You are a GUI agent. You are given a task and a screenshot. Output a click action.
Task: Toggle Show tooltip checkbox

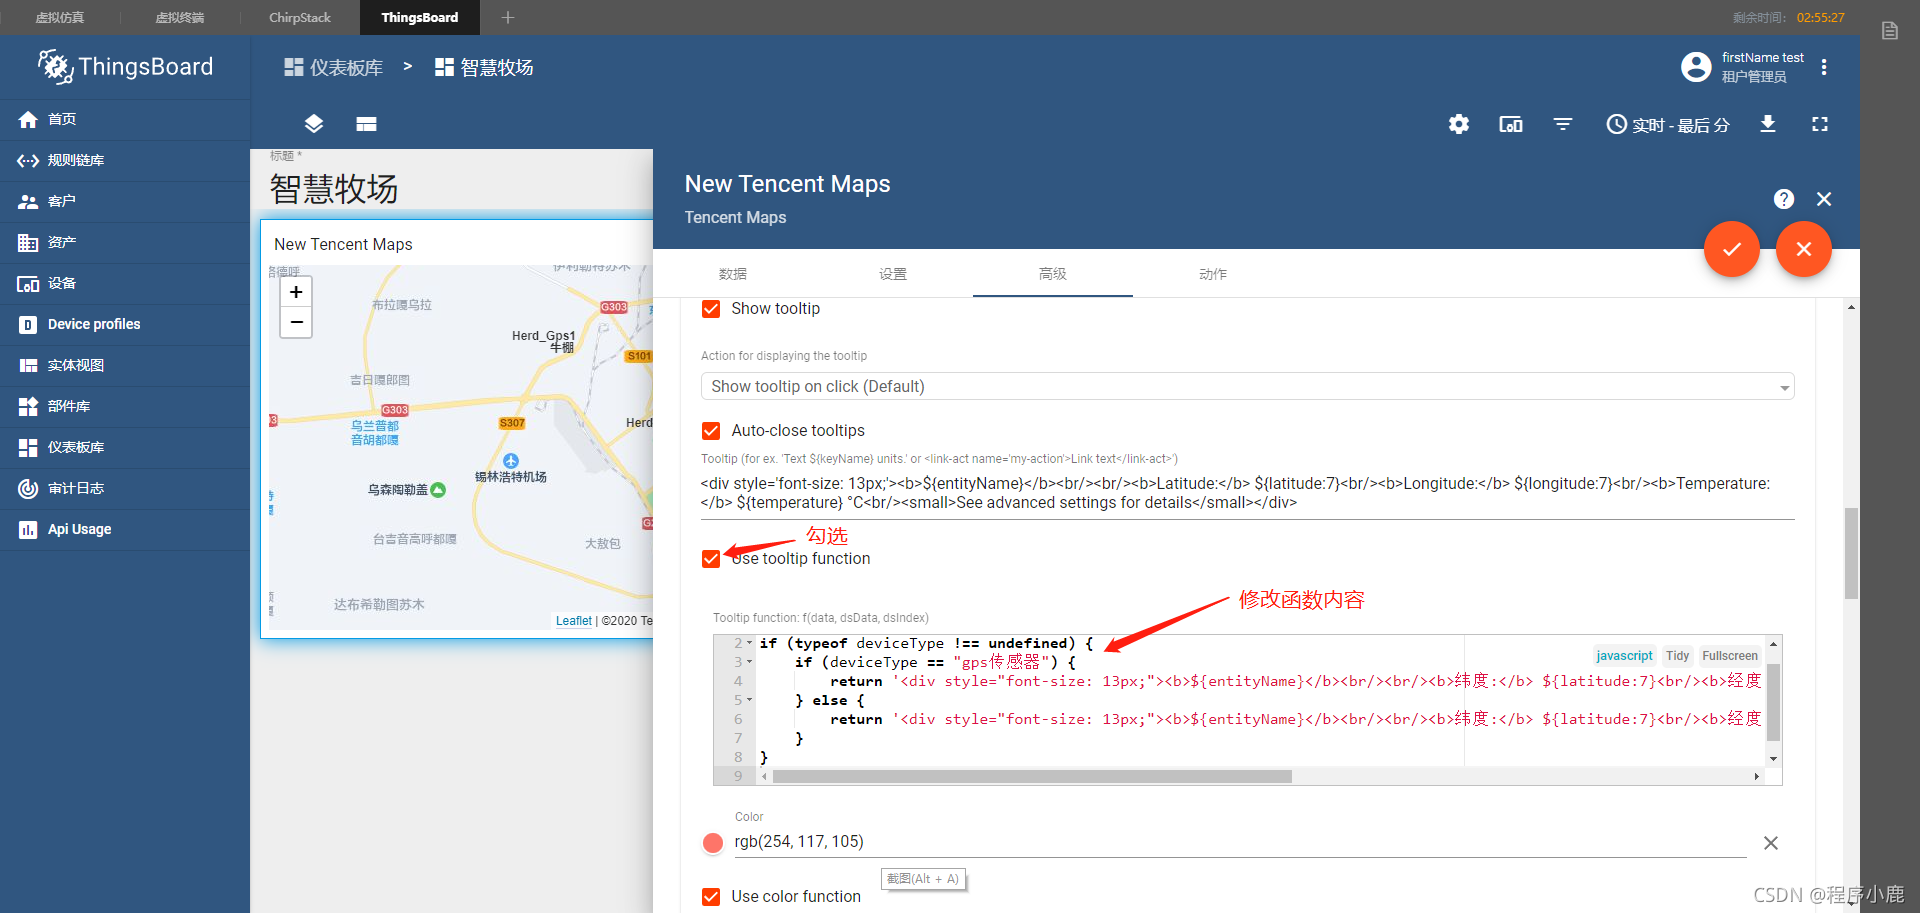(x=711, y=309)
